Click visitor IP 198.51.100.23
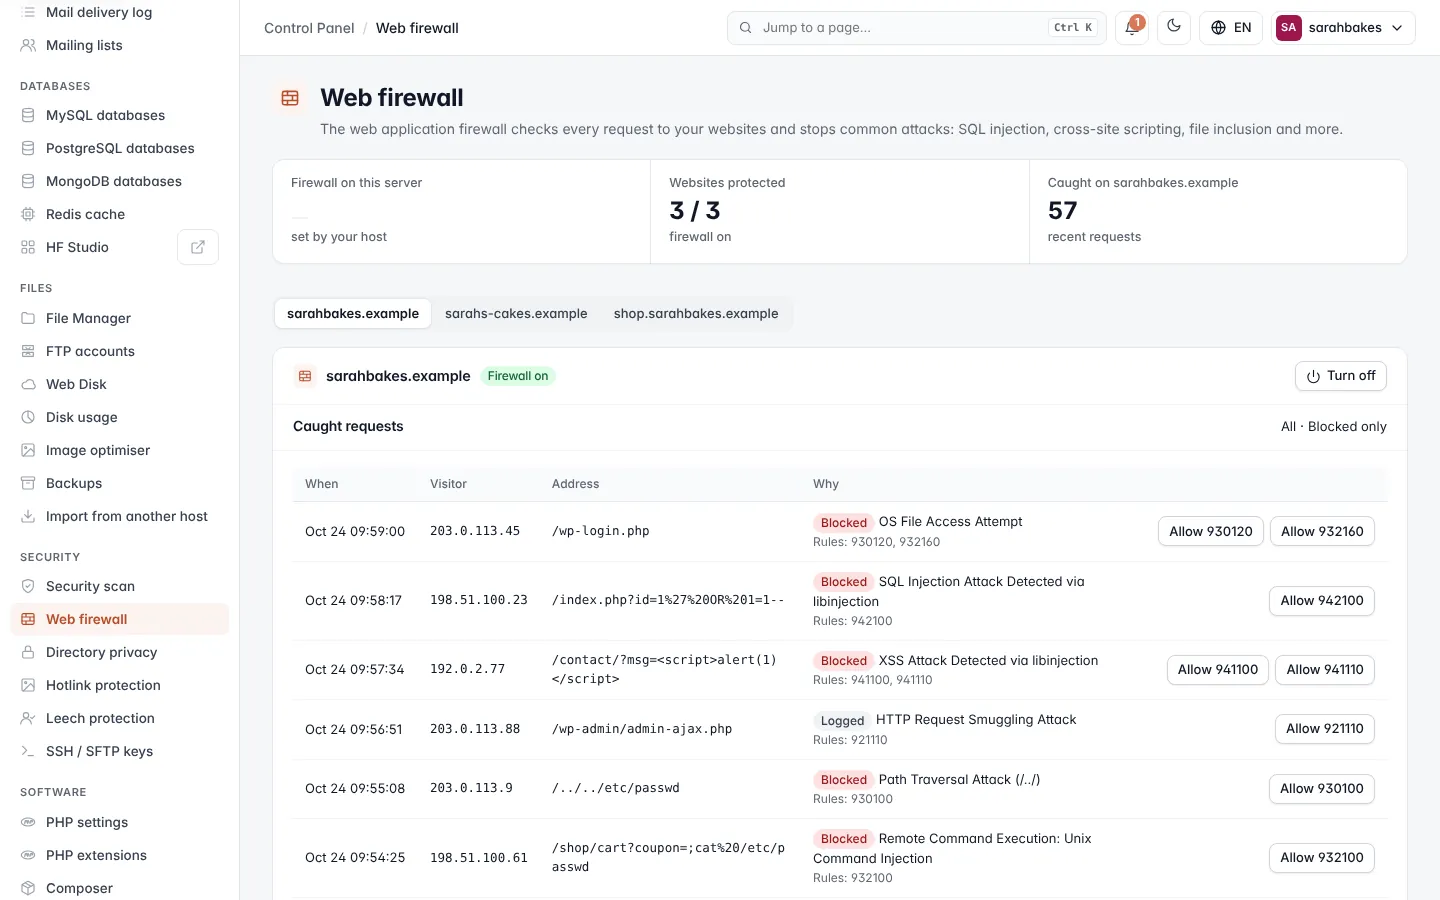Image resolution: width=1440 pixels, height=900 pixels. tap(479, 600)
